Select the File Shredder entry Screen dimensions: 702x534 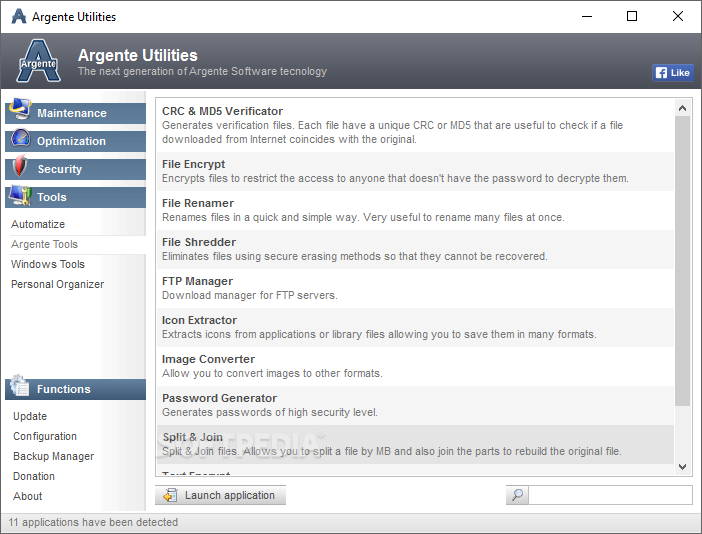[x=415, y=249]
